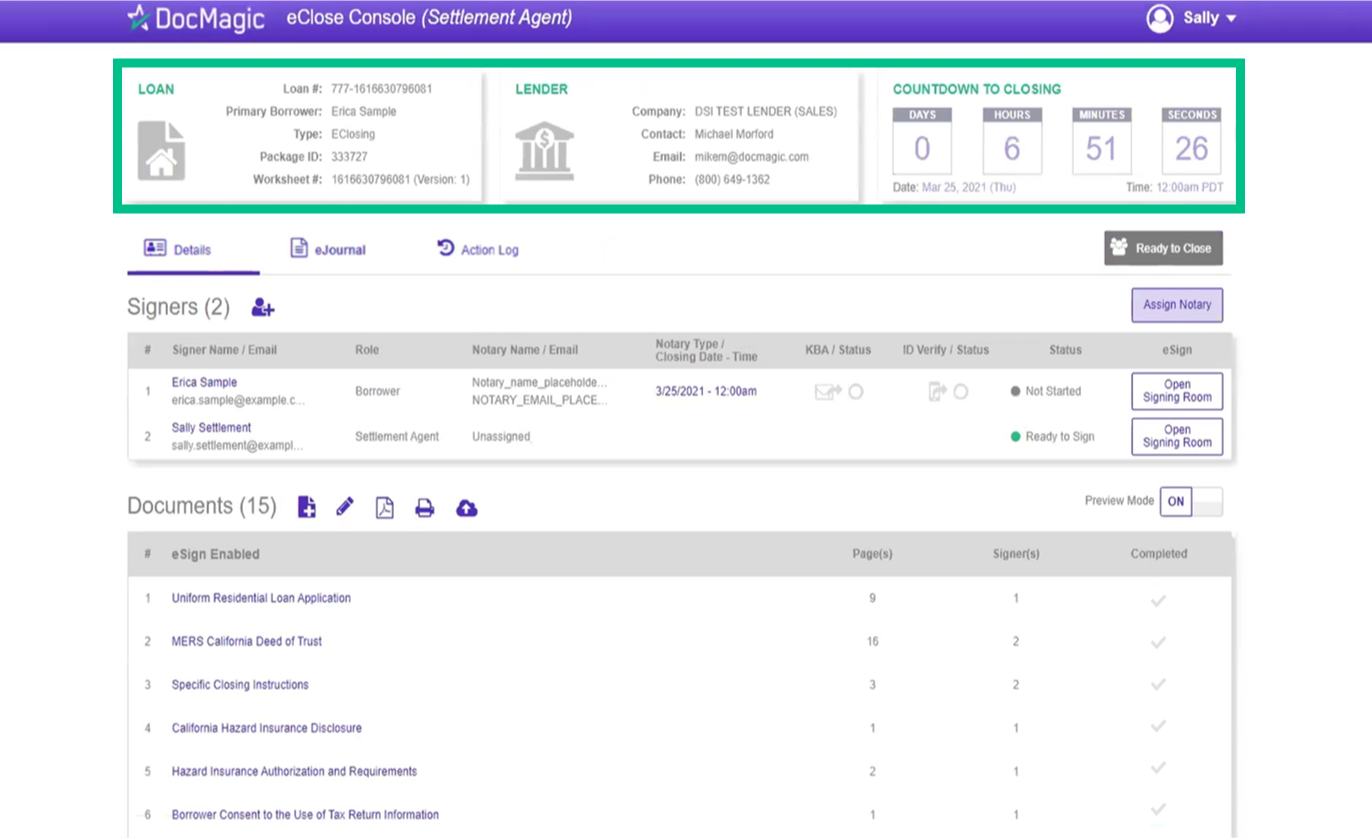
Task: Open the Action Log tab
Action: click(x=478, y=249)
